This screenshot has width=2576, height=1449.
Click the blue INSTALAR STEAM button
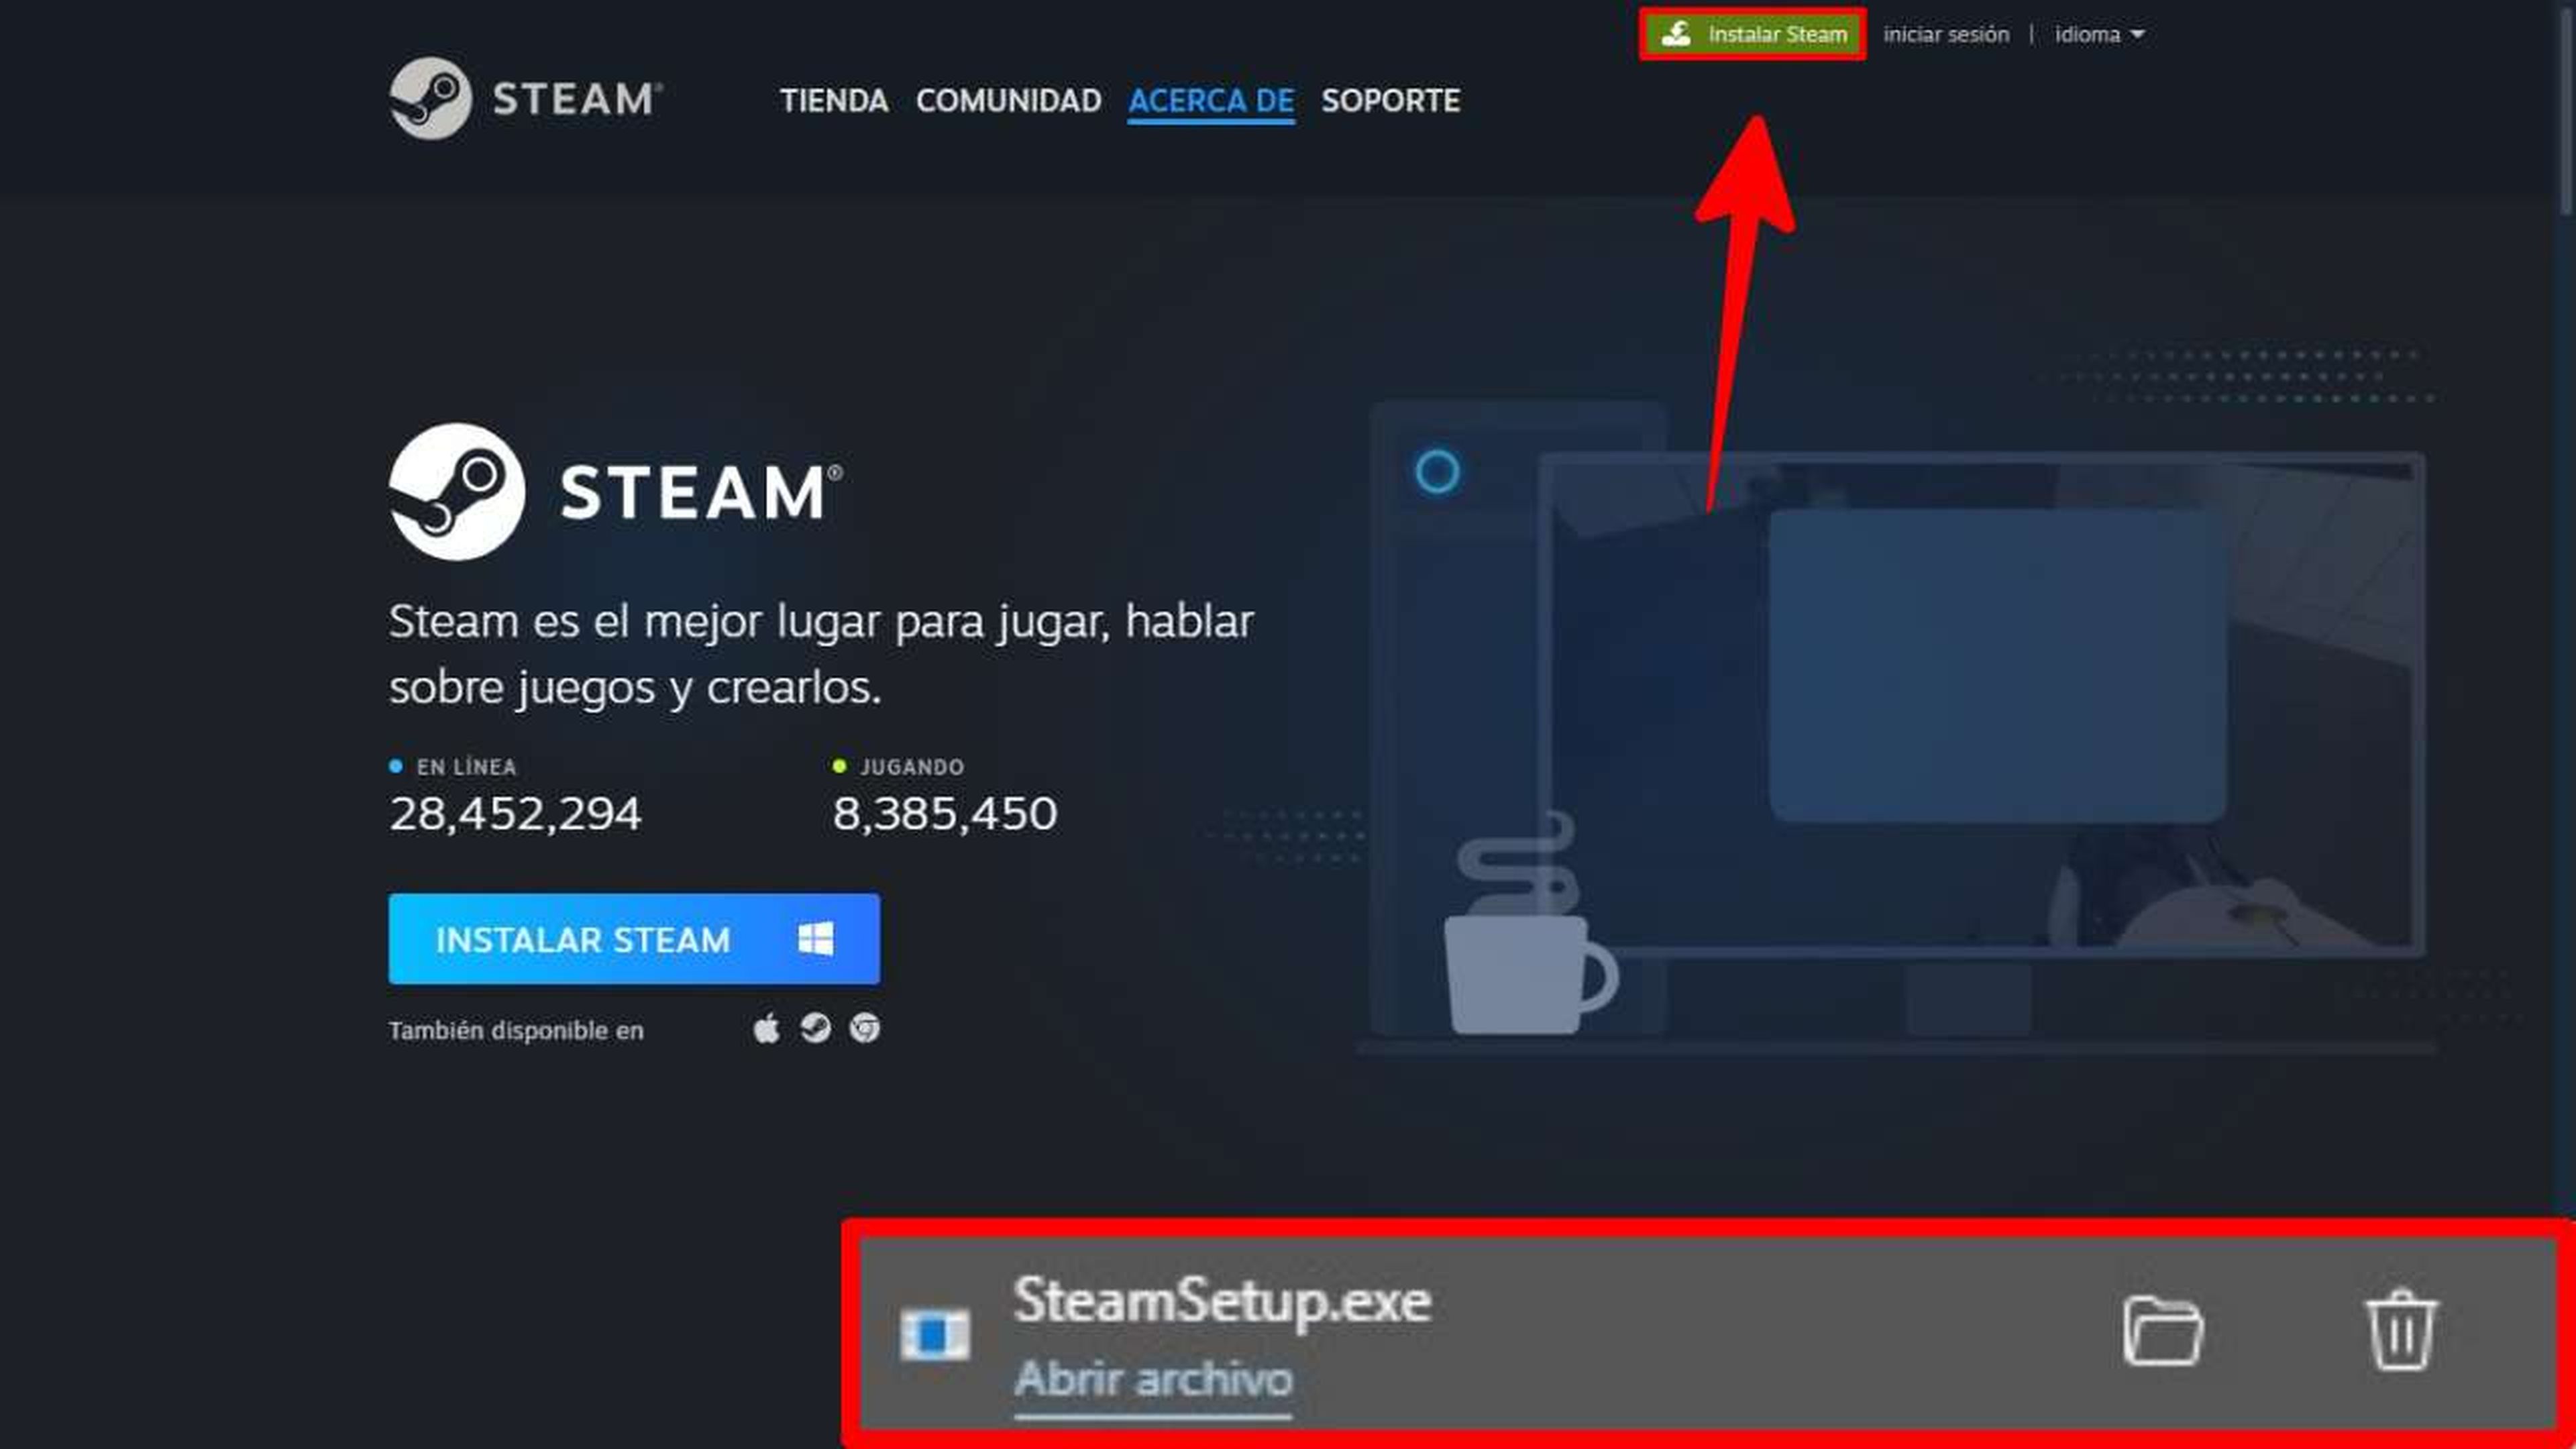click(634, 939)
